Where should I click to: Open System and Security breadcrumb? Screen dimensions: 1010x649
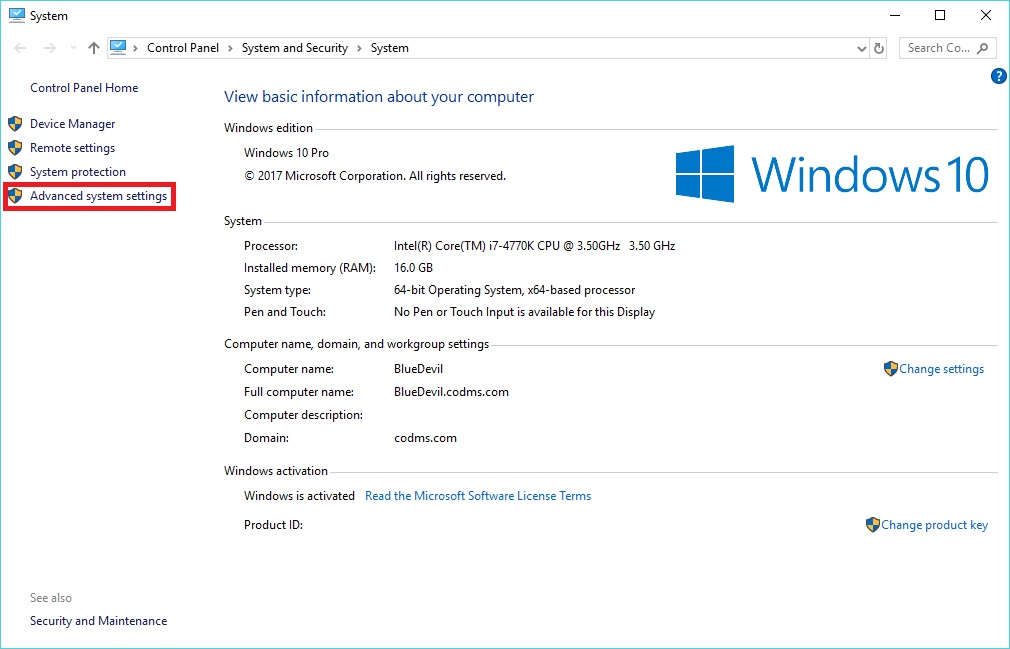294,48
